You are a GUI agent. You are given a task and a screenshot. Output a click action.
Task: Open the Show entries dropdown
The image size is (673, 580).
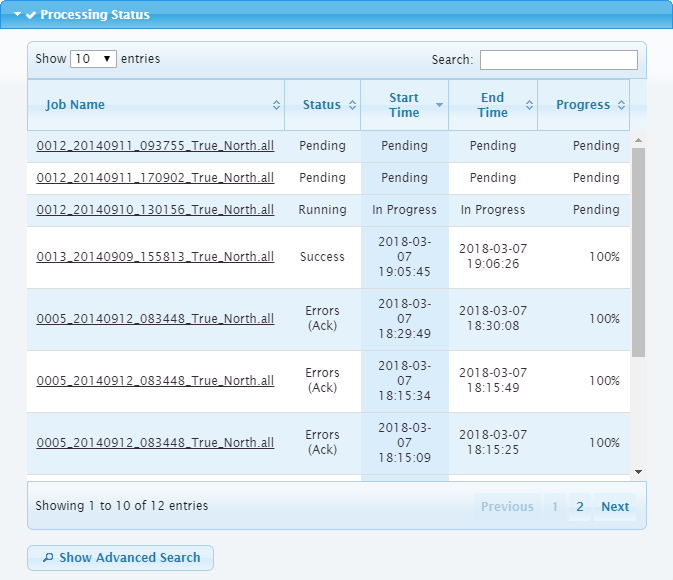pos(93,59)
